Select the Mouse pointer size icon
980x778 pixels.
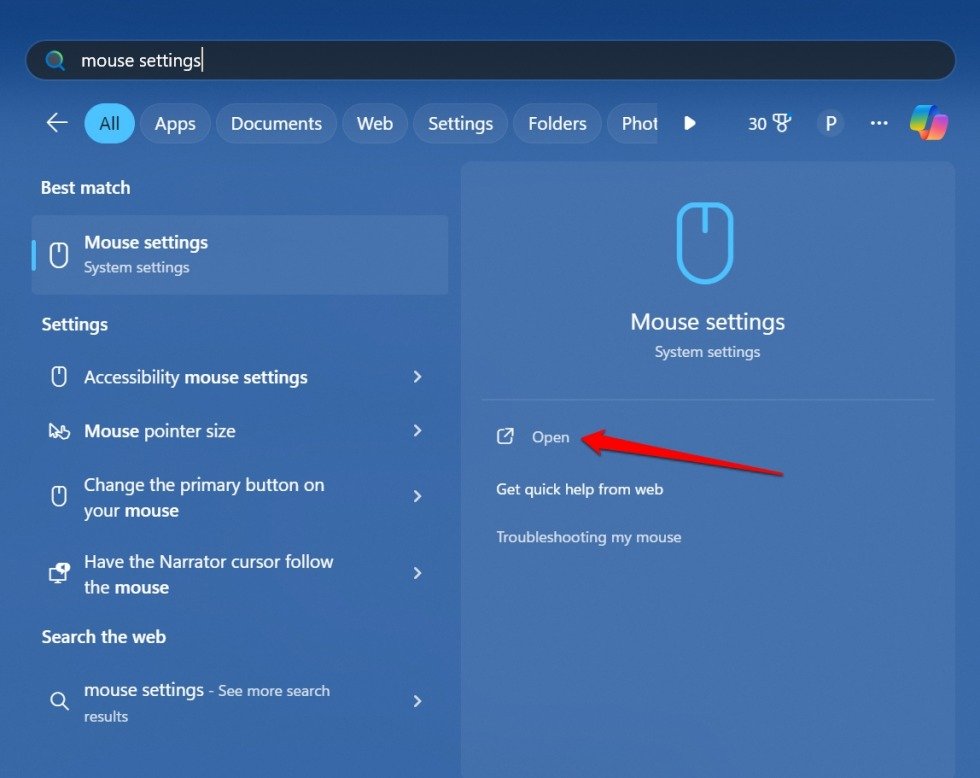[59, 430]
